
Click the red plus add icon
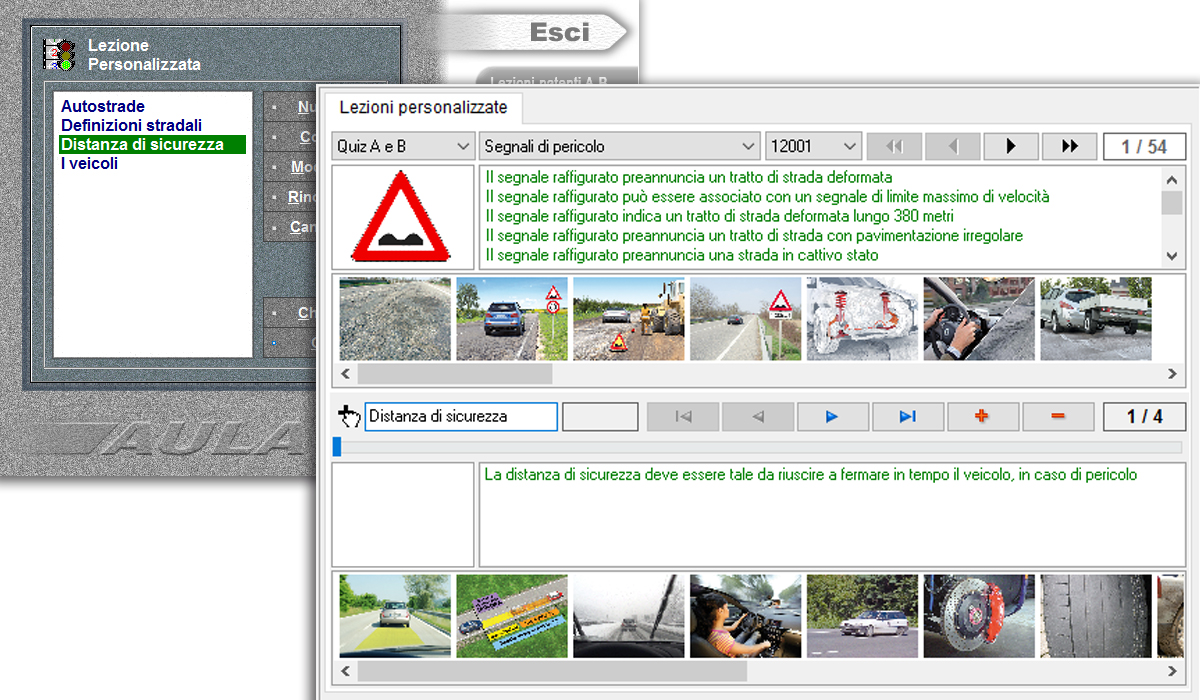982,417
